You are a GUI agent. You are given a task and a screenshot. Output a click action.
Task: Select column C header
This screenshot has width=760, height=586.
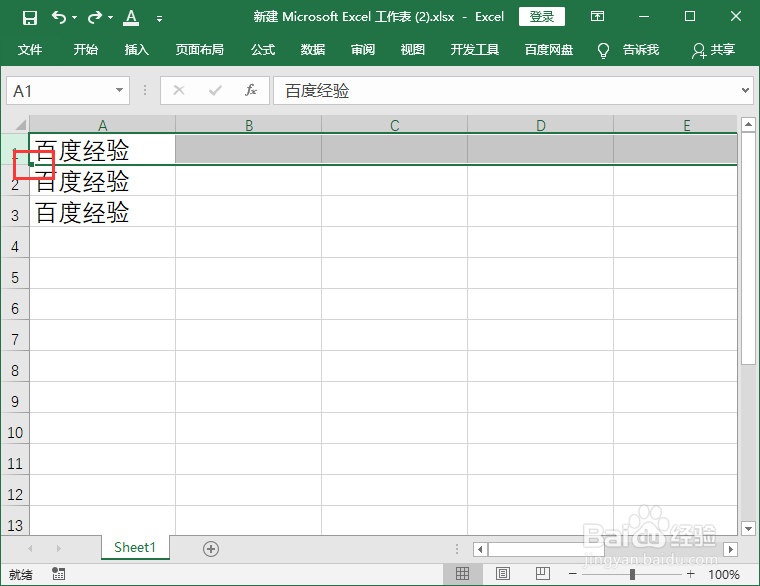[395, 125]
